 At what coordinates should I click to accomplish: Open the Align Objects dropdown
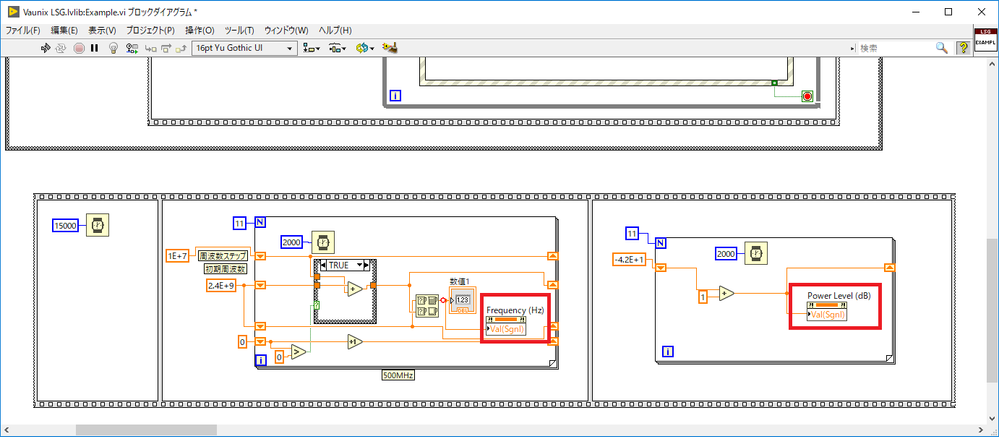[312, 48]
